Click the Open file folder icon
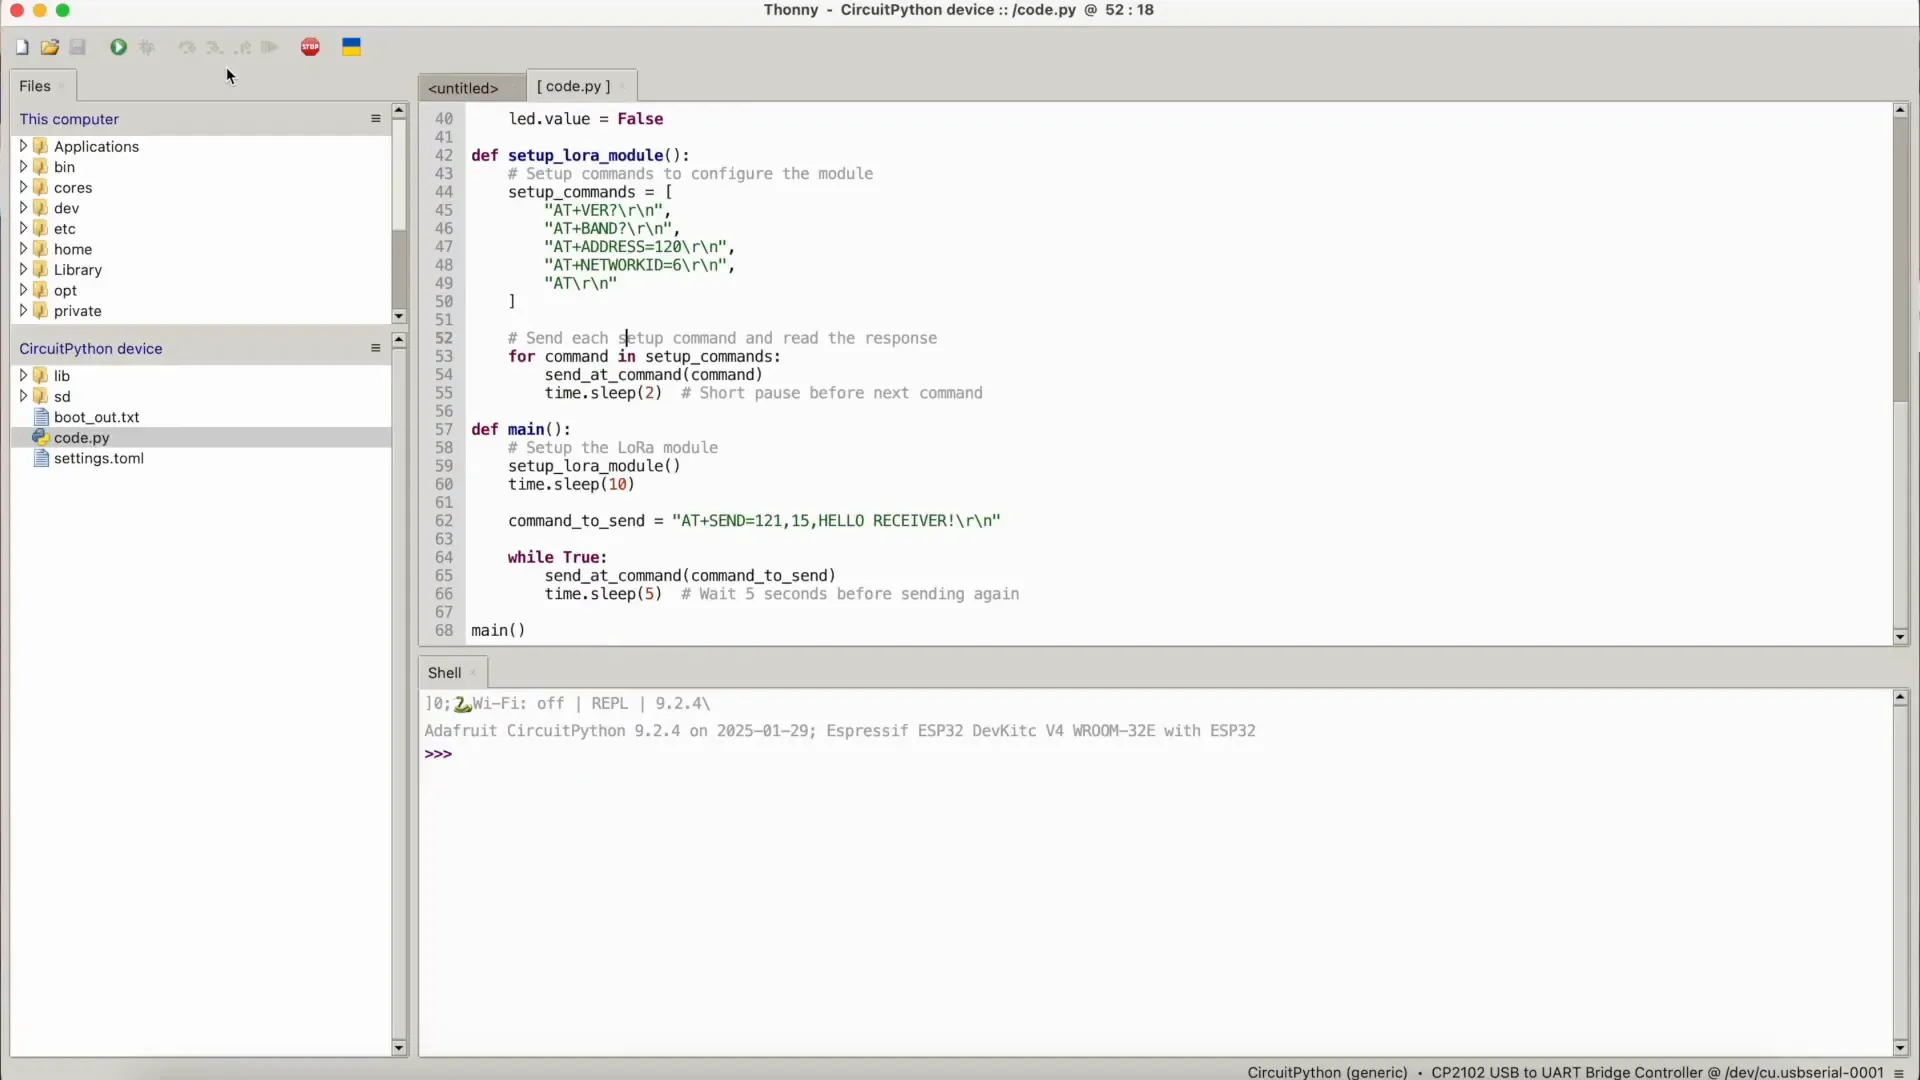Viewport: 1920px width, 1080px height. click(50, 48)
